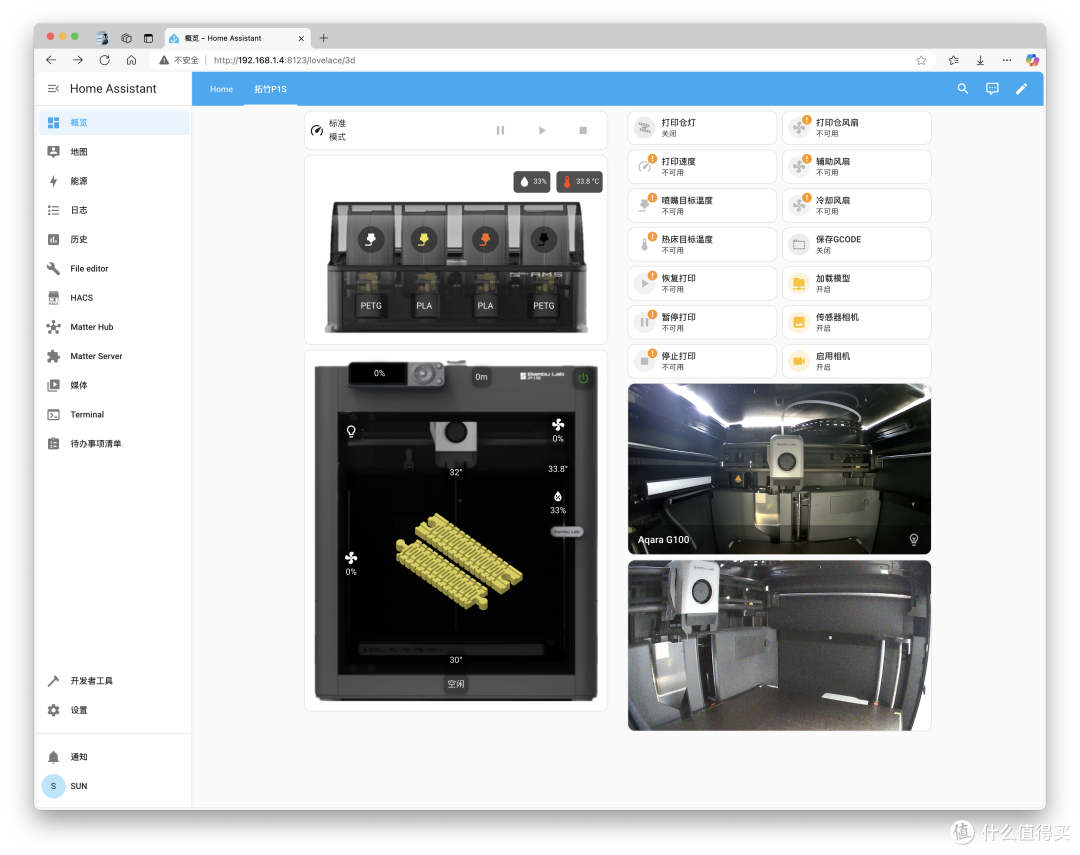Open the 待办事项清单 to-do list
The image size is (1080, 855).
[114, 444]
